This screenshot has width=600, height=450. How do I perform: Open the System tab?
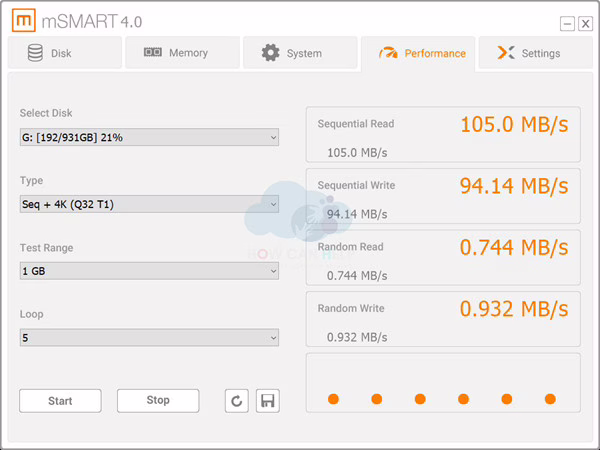click(x=300, y=53)
